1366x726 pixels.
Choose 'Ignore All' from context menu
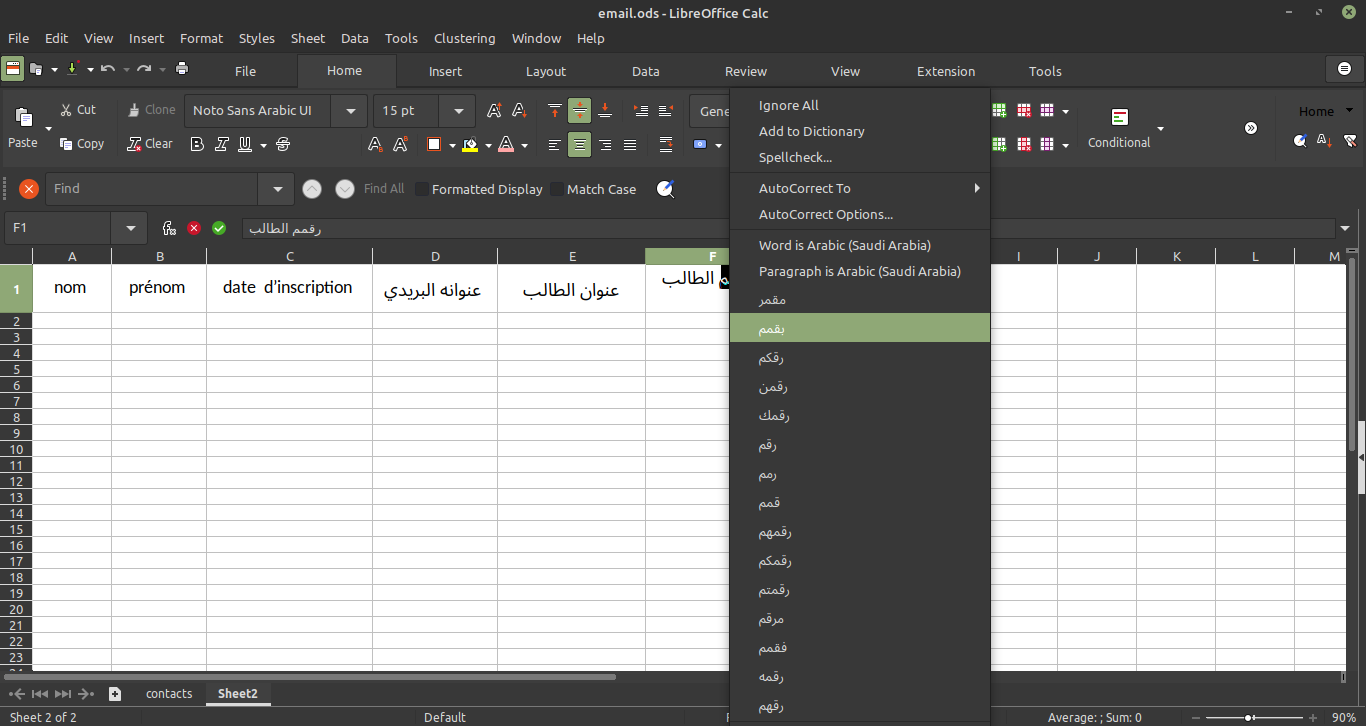coord(788,105)
